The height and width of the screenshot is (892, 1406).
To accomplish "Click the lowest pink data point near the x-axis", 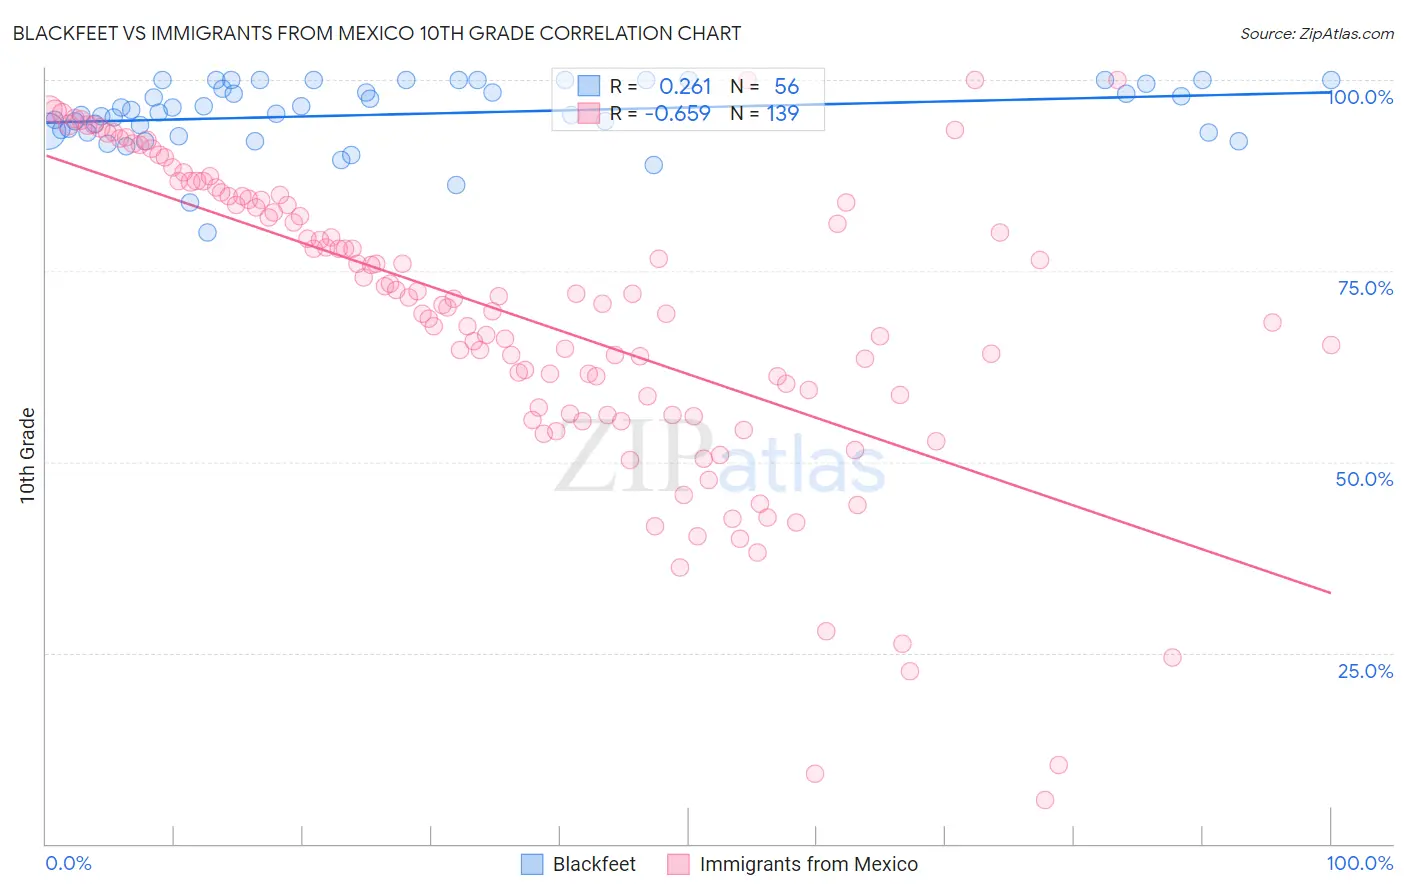I will pyautogui.click(x=1045, y=800).
